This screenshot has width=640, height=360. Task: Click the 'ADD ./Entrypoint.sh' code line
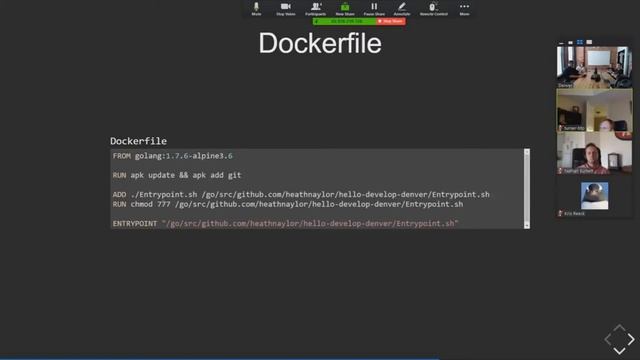tap(301, 195)
